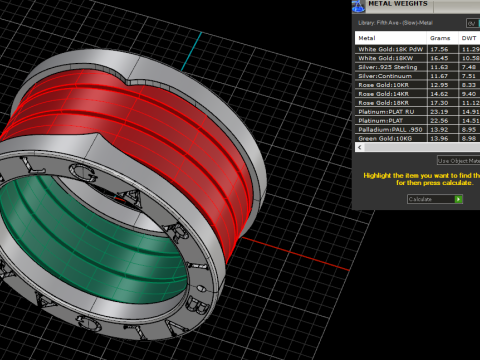Click the 23.19 grams value
This screenshot has height=360, width=480.
tap(439, 112)
